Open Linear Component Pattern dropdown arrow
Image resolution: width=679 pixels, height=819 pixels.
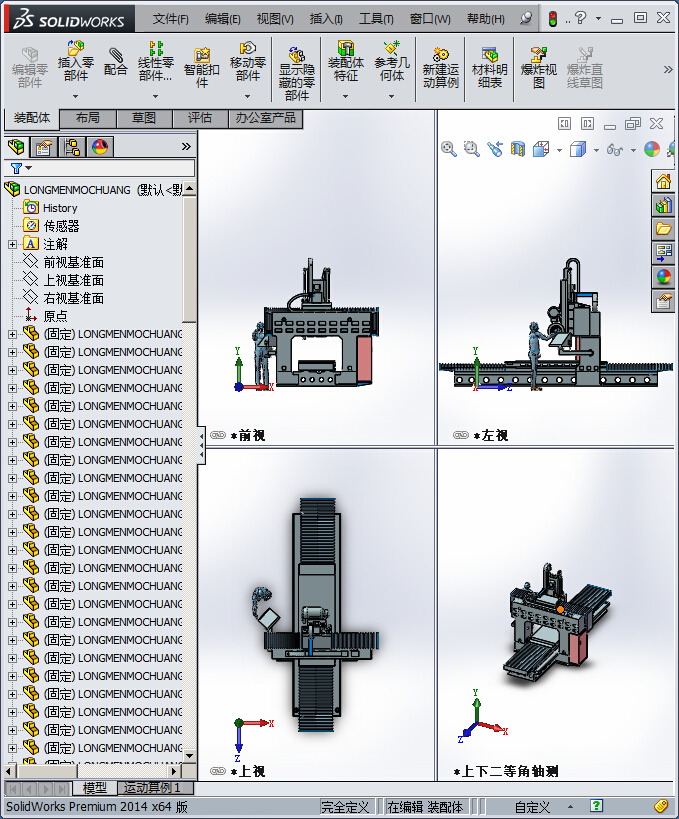pos(156,96)
